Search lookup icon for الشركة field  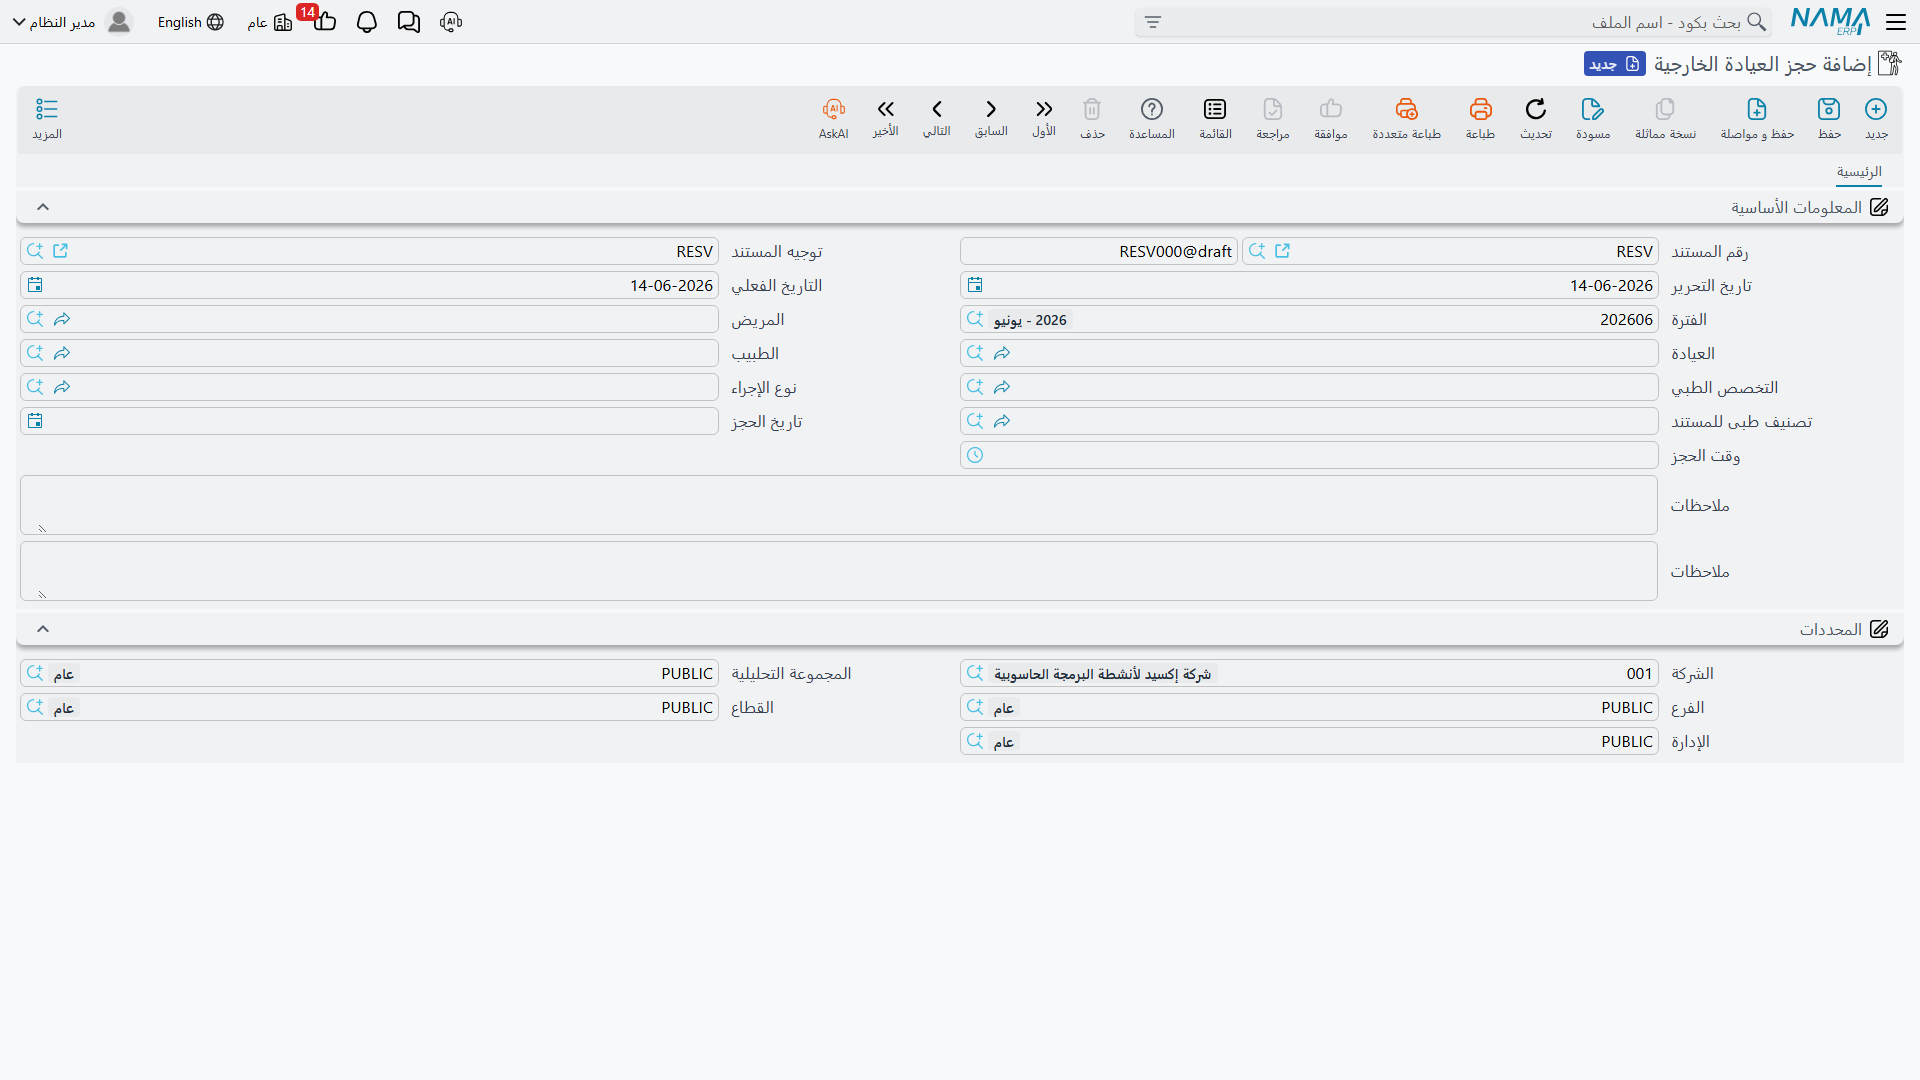pyautogui.click(x=975, y=673)
